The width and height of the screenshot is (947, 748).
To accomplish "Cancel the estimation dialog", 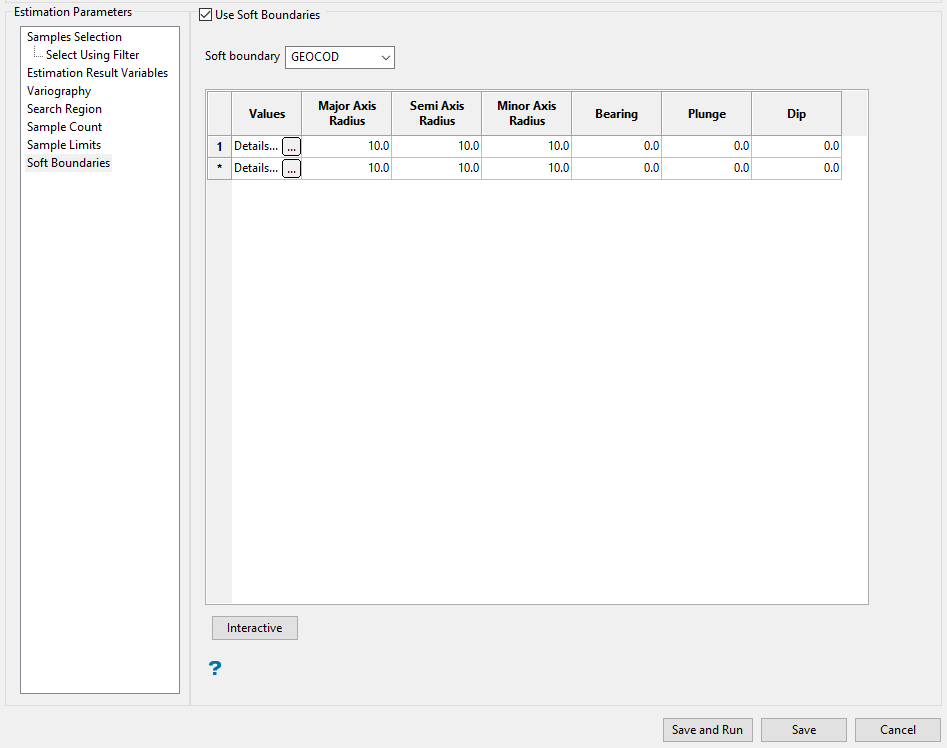I will (x=897, y=730).
